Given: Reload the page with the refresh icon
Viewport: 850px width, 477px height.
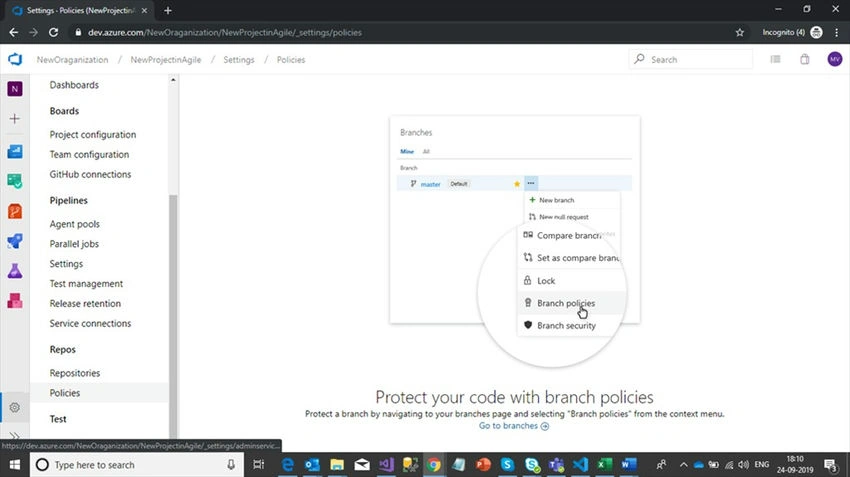Looking at the screenshot, I should (x=53, y=33).
